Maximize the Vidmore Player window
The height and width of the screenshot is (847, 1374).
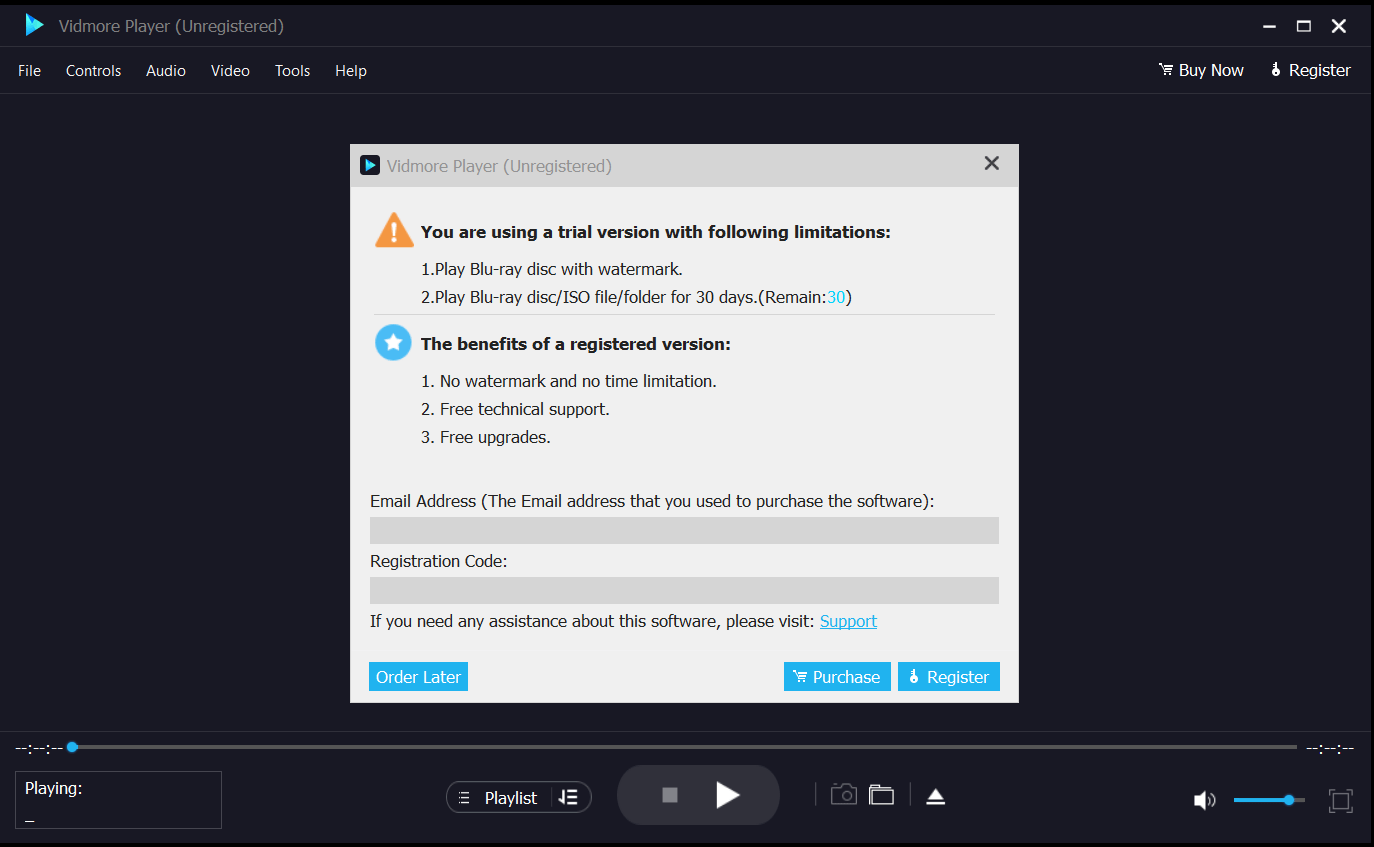pyautogui.click(x=1304, y=26)
